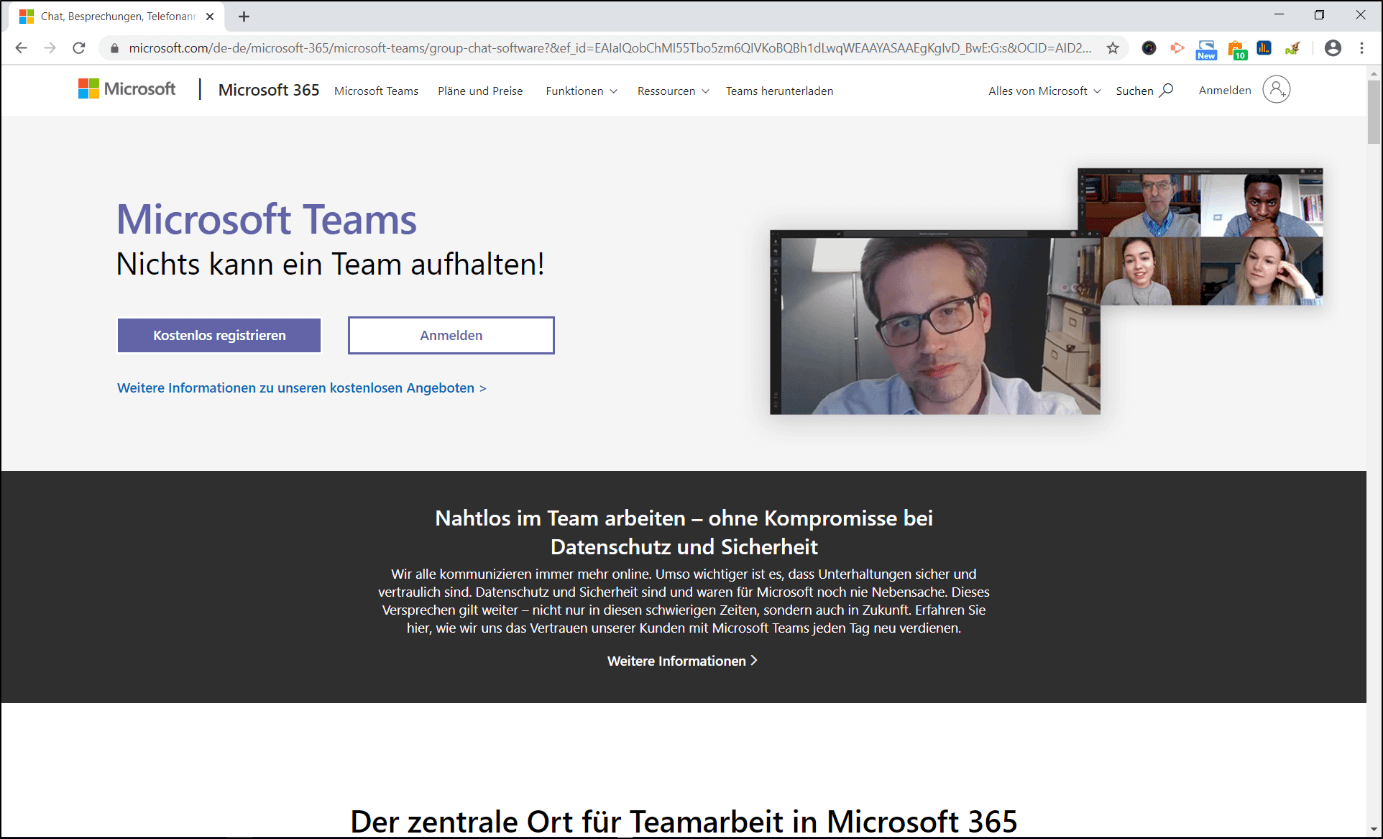Click the Microsoft favicon on the browser tab
This screenshot has height=839, width=1383.
coord(27,16)
